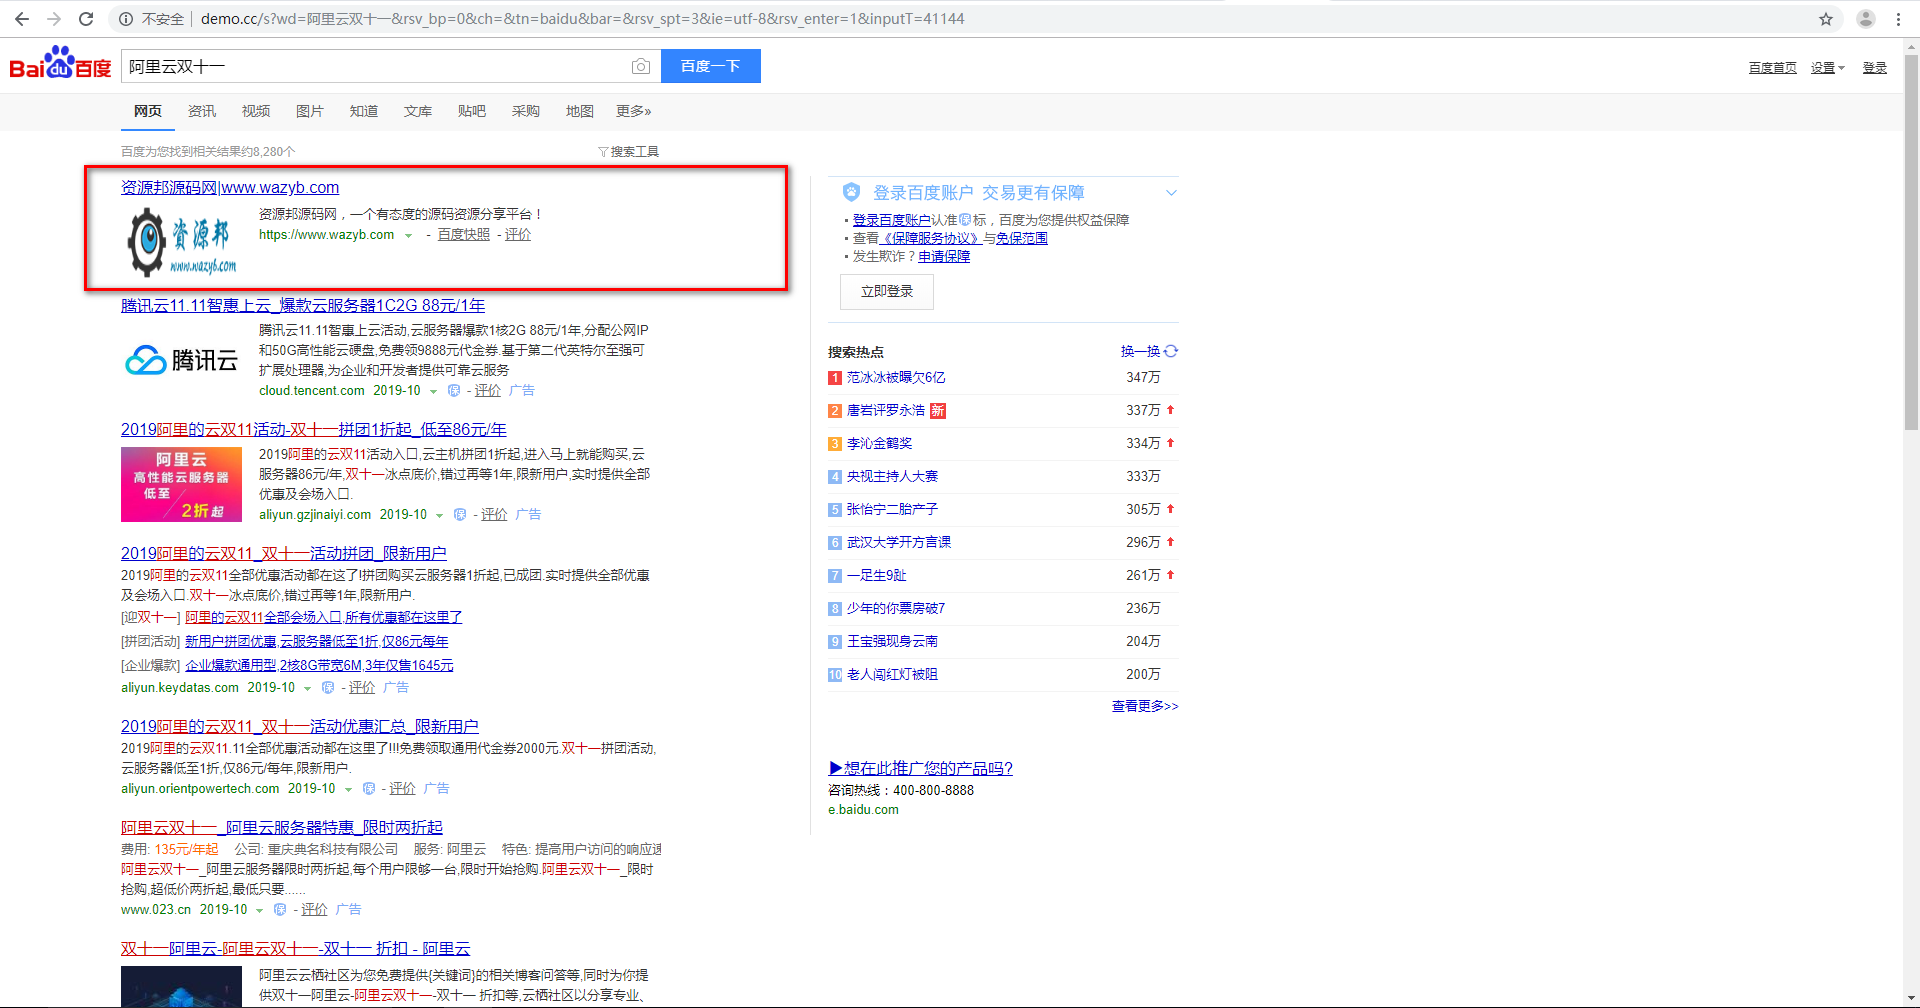Select the 网页 tab
This screenshot has height=1008, width=1920.
148,111
